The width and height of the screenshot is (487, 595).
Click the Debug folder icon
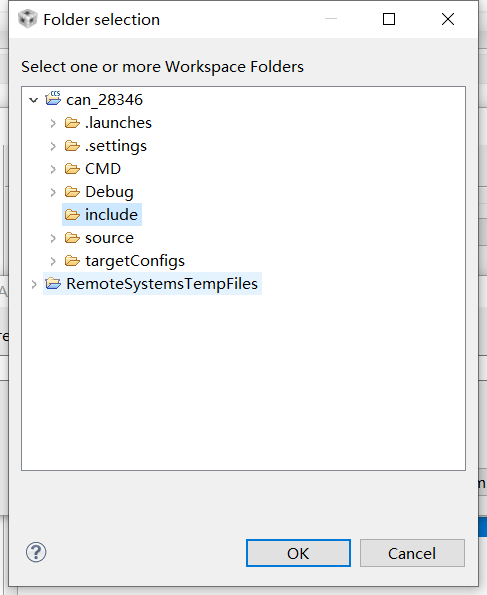pos(72,192)
